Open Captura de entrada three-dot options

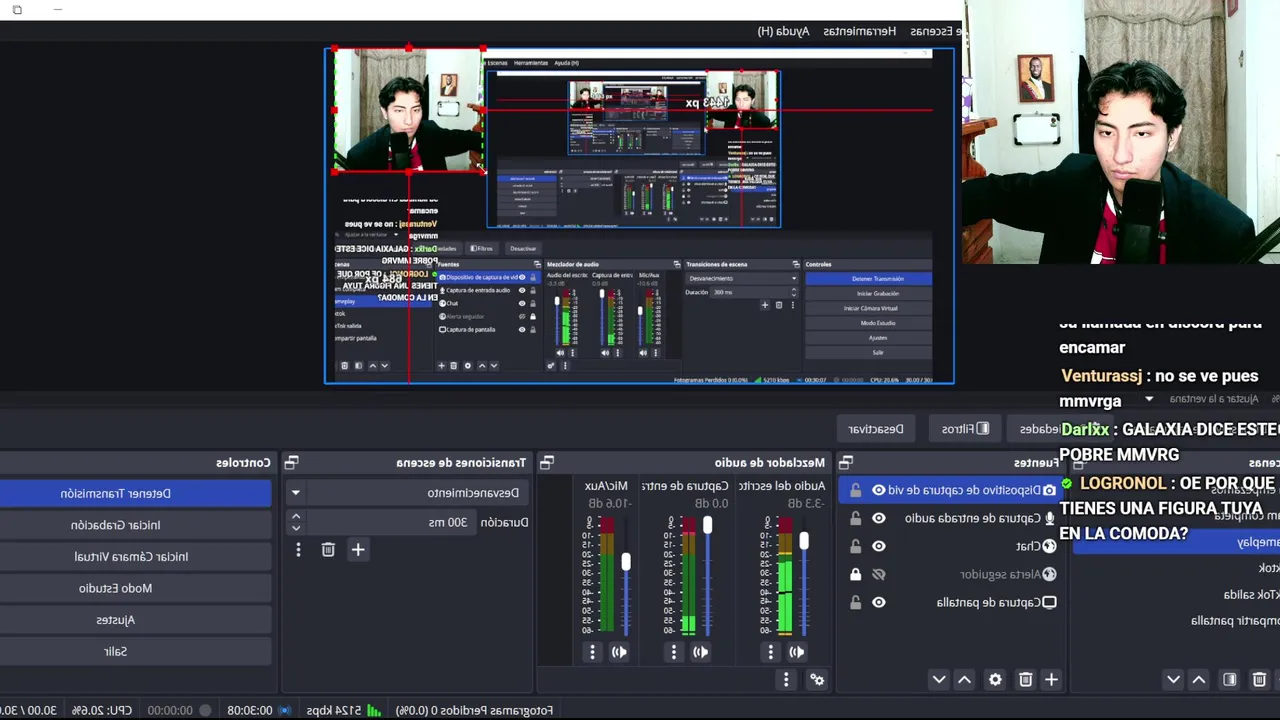[x=673, y=652]
